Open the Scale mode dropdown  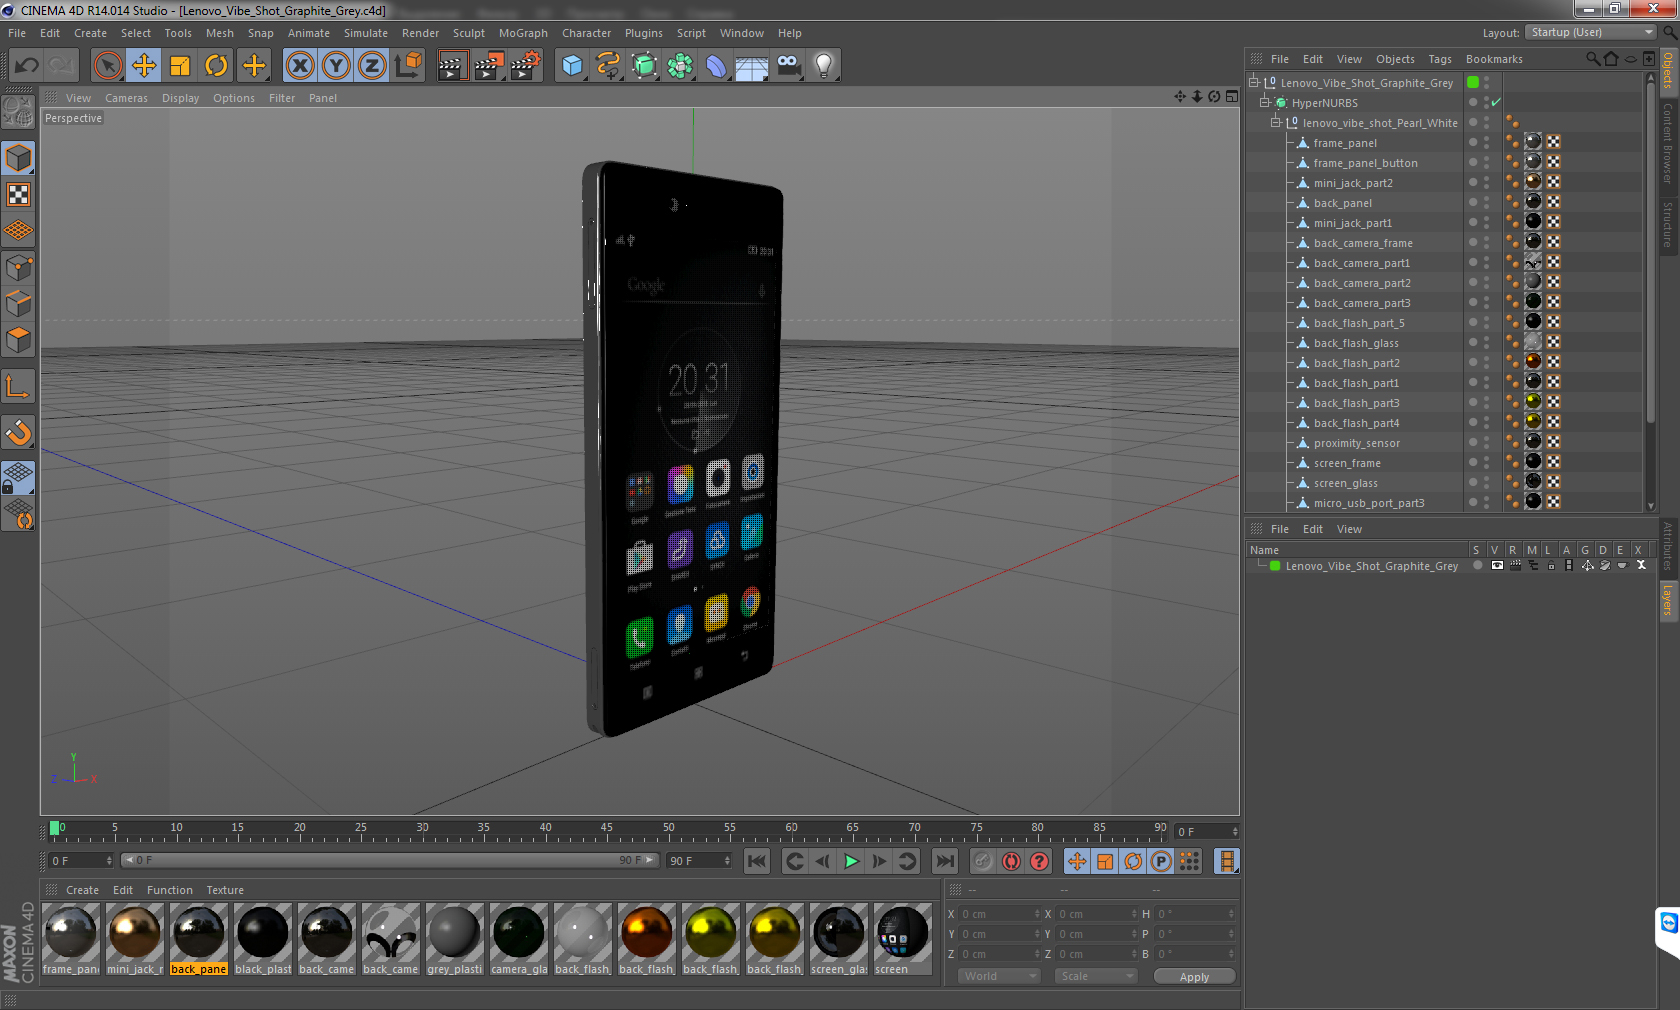(x=1096, y=976)
